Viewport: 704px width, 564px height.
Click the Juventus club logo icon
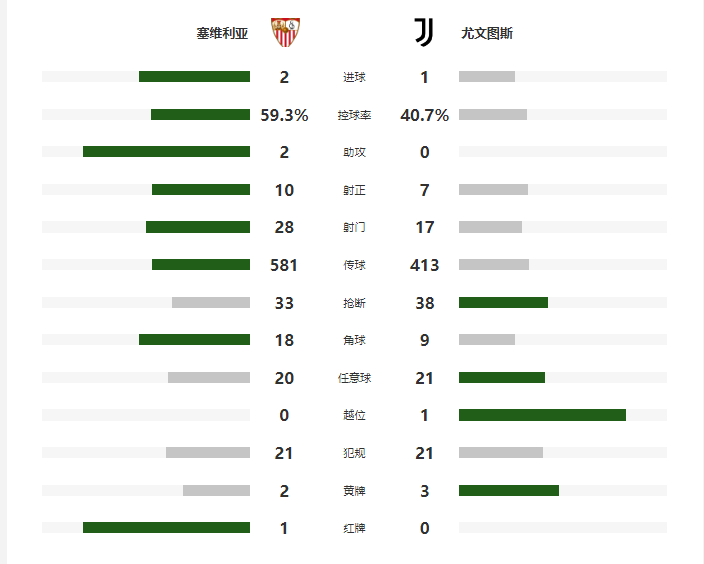[424, 32]
